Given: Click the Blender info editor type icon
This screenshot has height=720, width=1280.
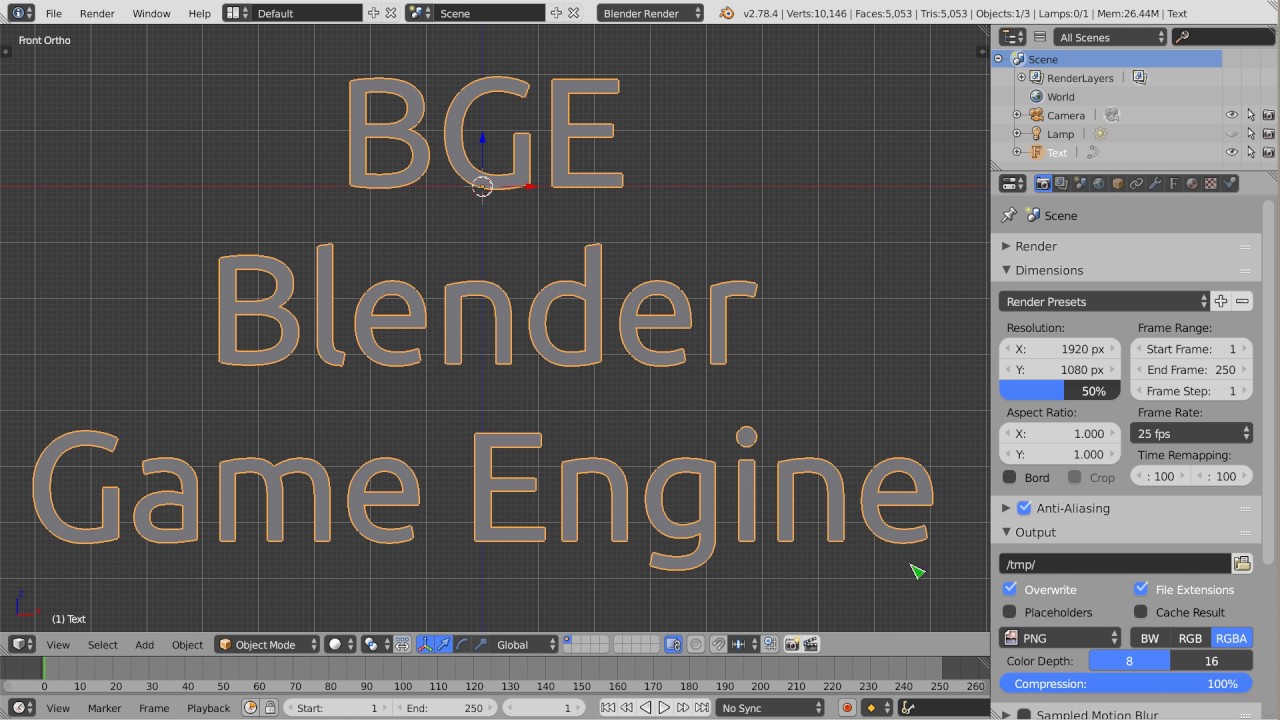Looking at the screenshot, I should pos(20,13).
